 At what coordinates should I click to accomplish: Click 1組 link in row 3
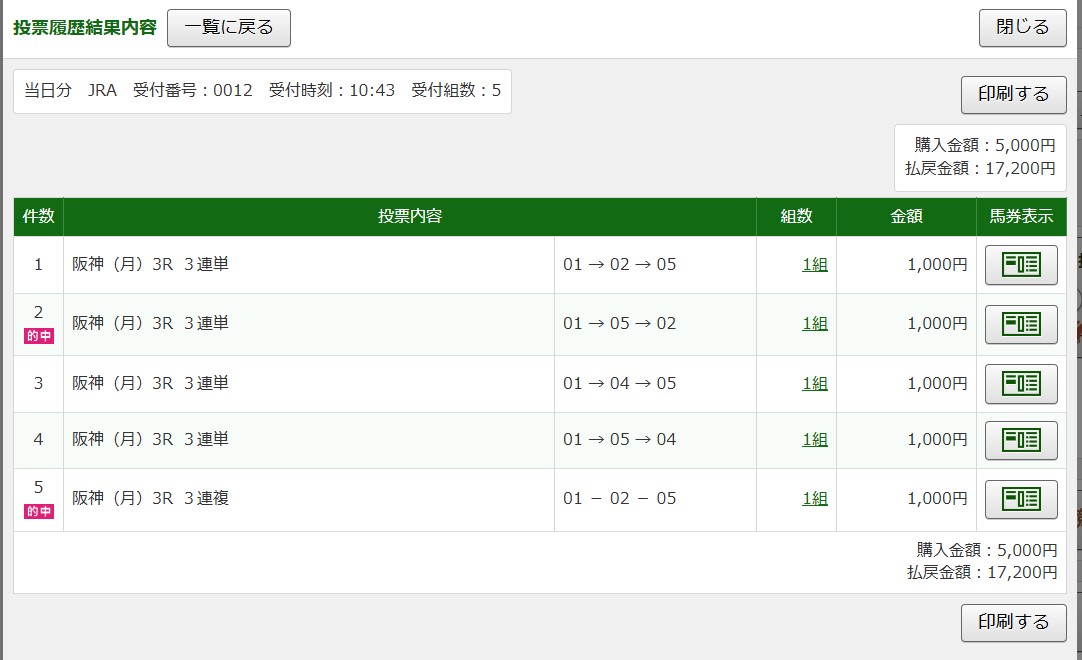click(814, 384)
